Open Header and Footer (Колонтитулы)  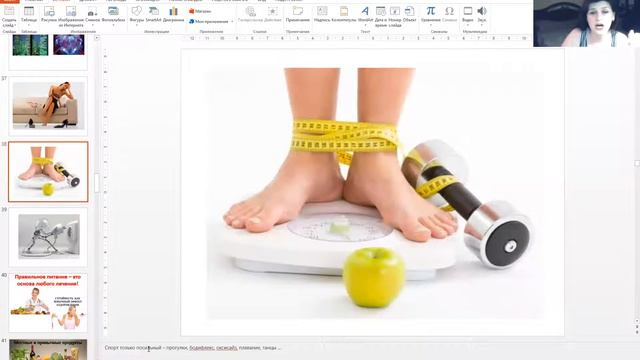344,14
